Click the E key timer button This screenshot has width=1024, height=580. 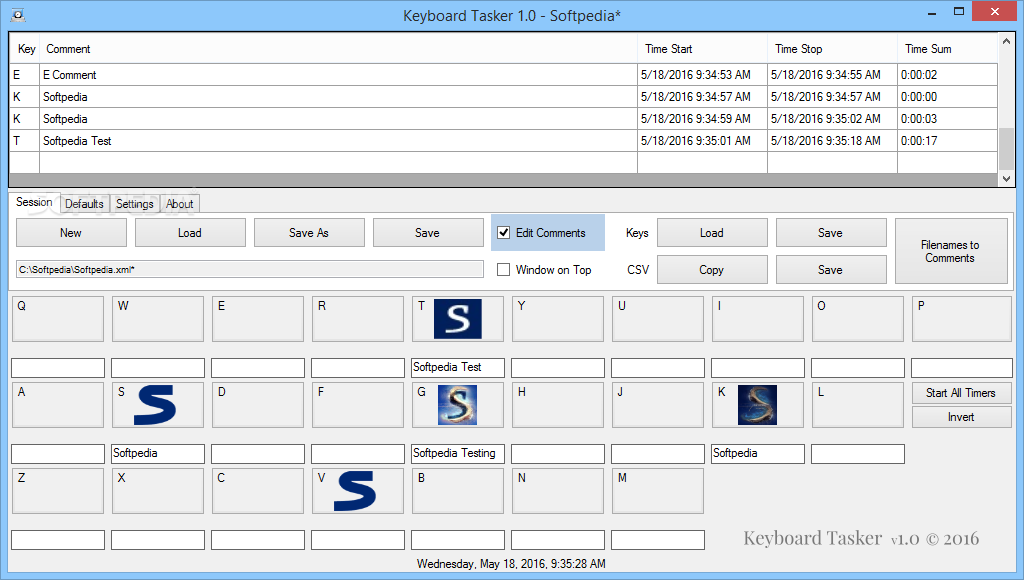point(258,319)
